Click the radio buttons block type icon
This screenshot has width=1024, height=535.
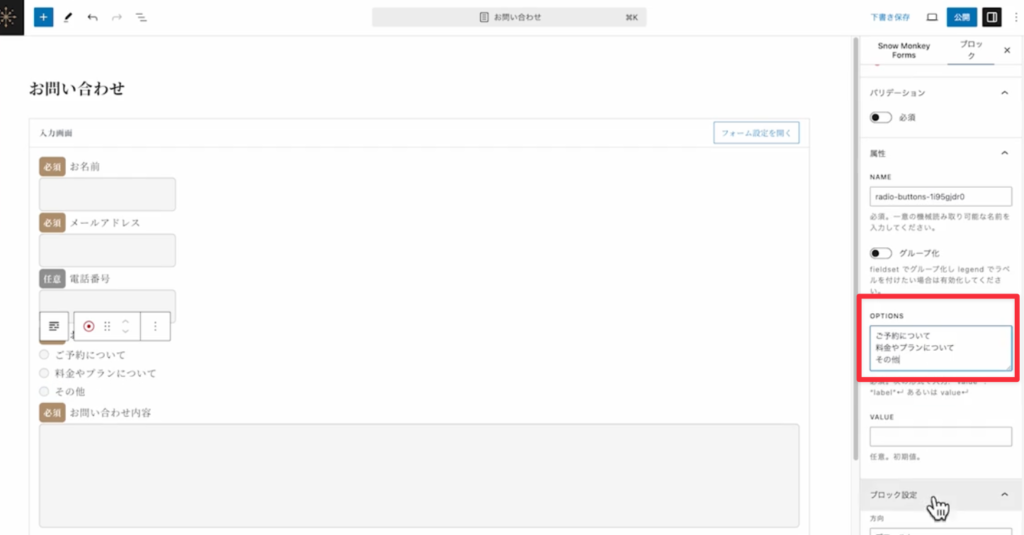89,326
